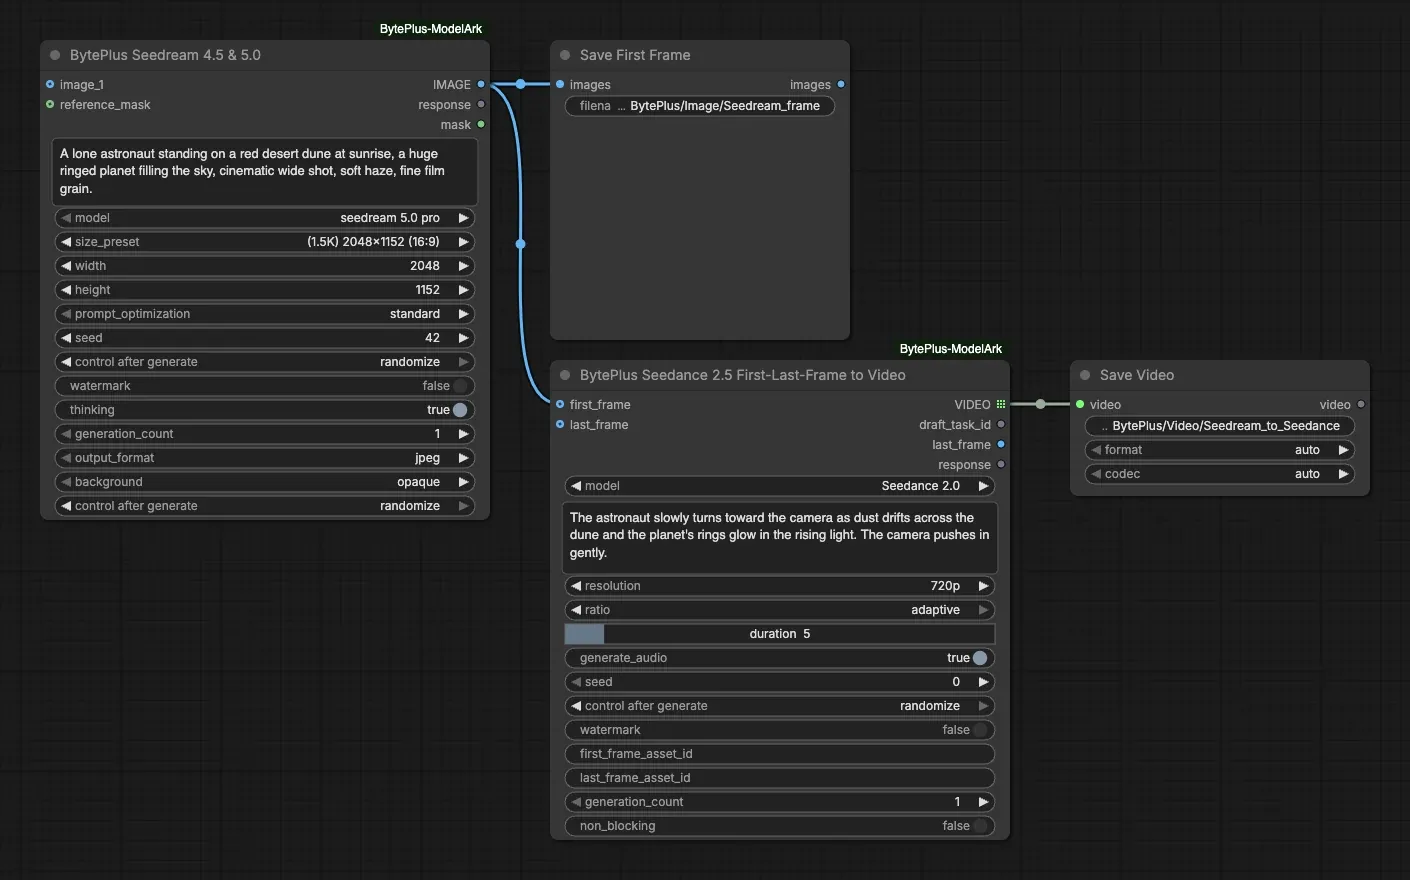Image resolution: width=1410 pixels, height=880 pixels.
Task: Open the codec dropdown in Save Video
Action: tap(1220, 474)
